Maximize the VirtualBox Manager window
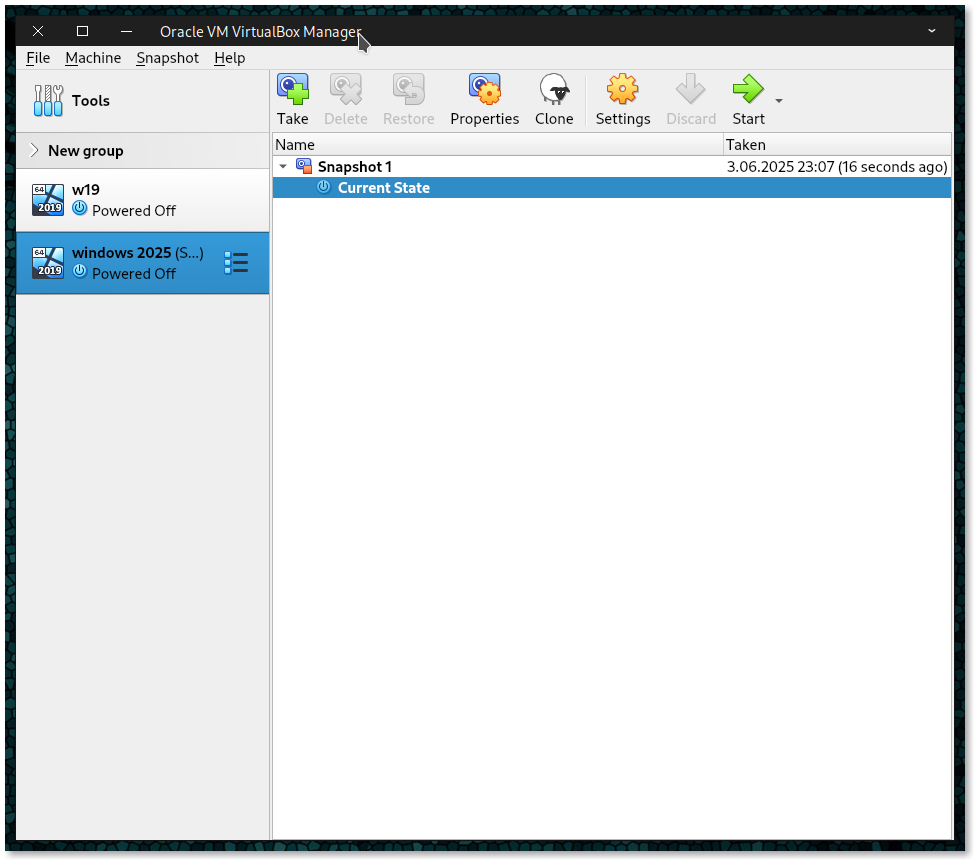 [x=82, y=31]
